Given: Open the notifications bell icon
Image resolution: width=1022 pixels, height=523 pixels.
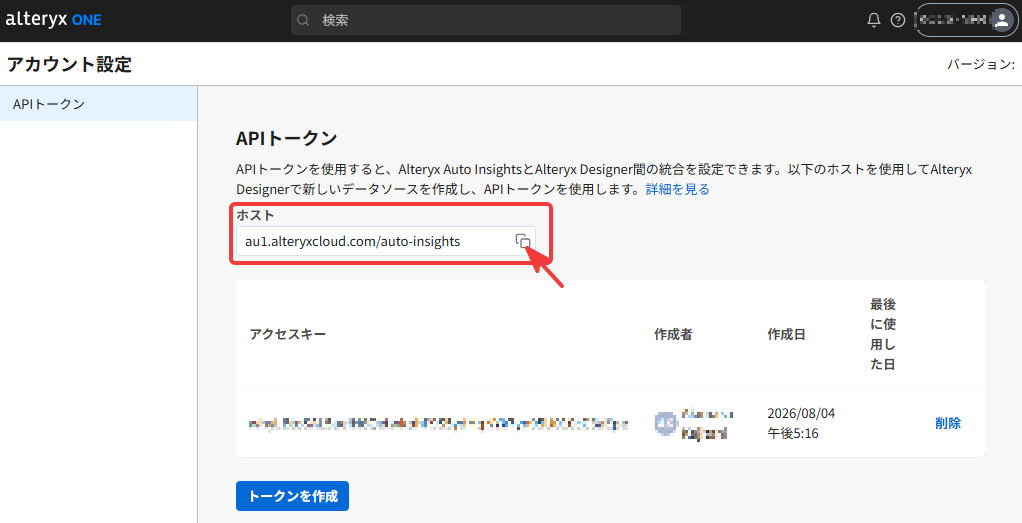Looking at the screenshot, I should pyautogui.click(x=873, y=20).
